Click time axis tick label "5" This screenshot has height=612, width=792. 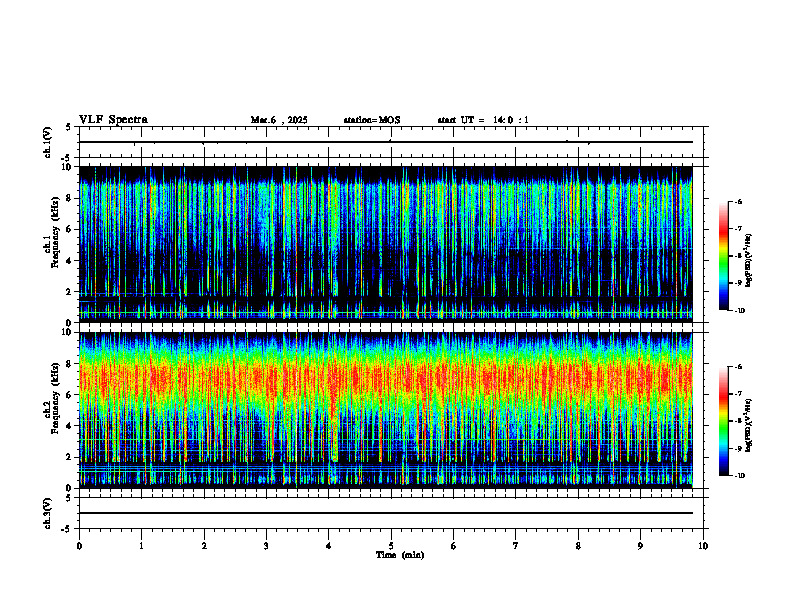[x=391, y=546]
